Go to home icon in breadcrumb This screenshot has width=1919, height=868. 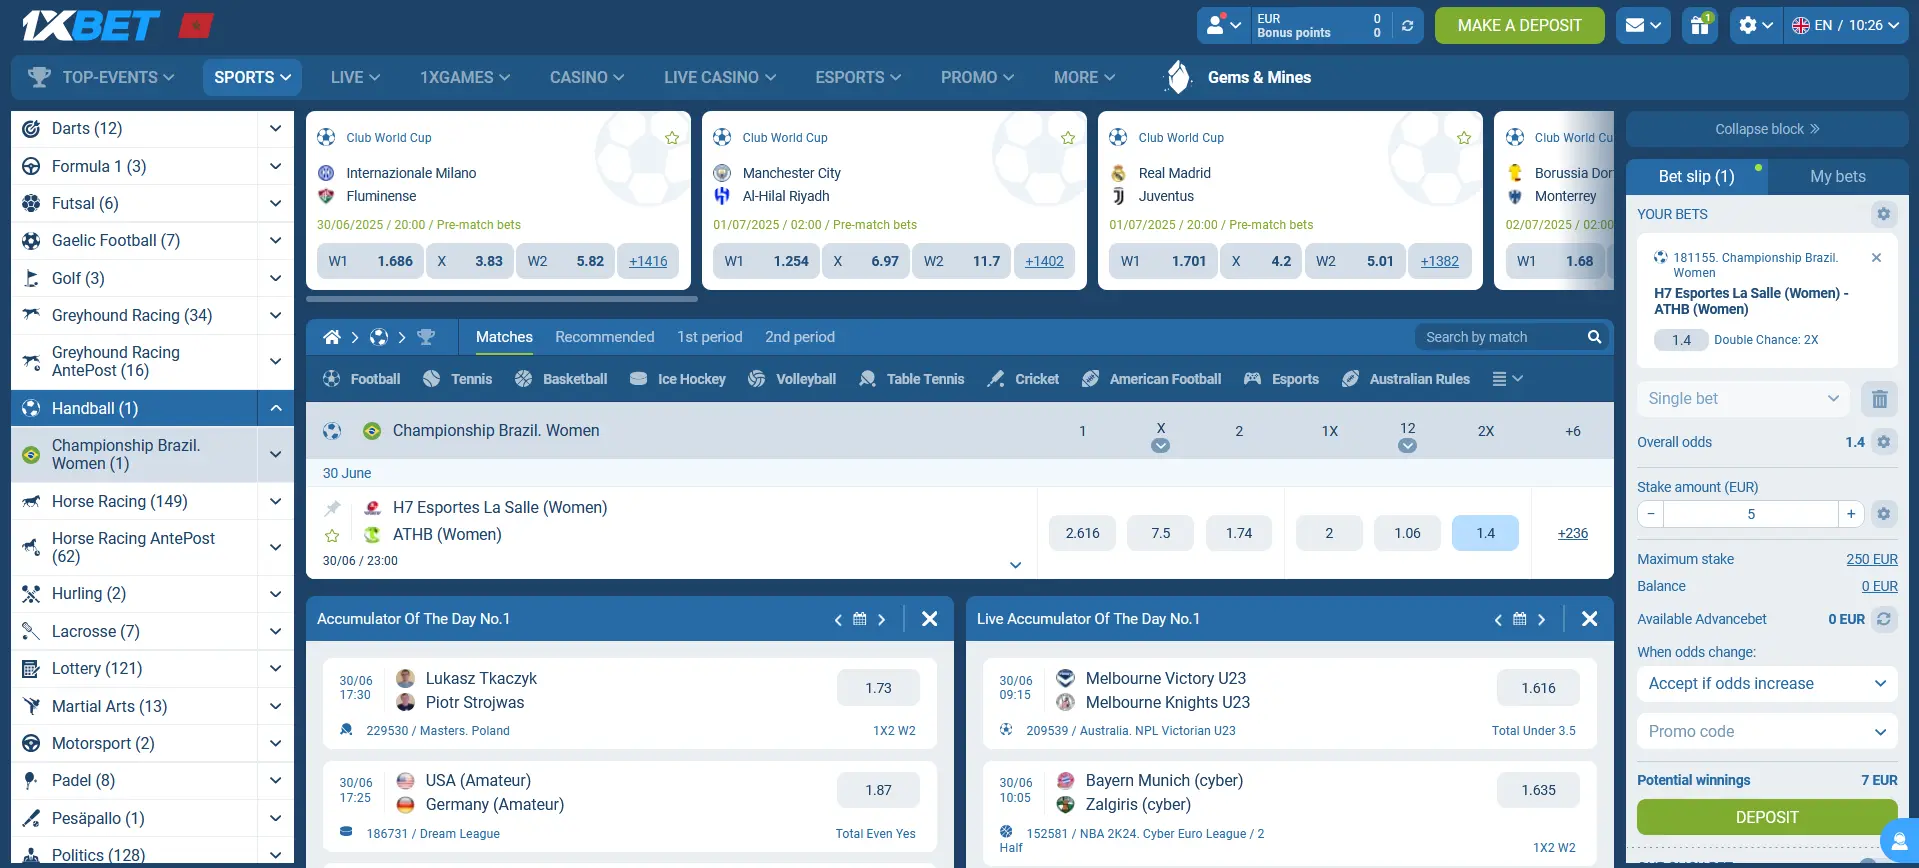[x=332, y=337]
